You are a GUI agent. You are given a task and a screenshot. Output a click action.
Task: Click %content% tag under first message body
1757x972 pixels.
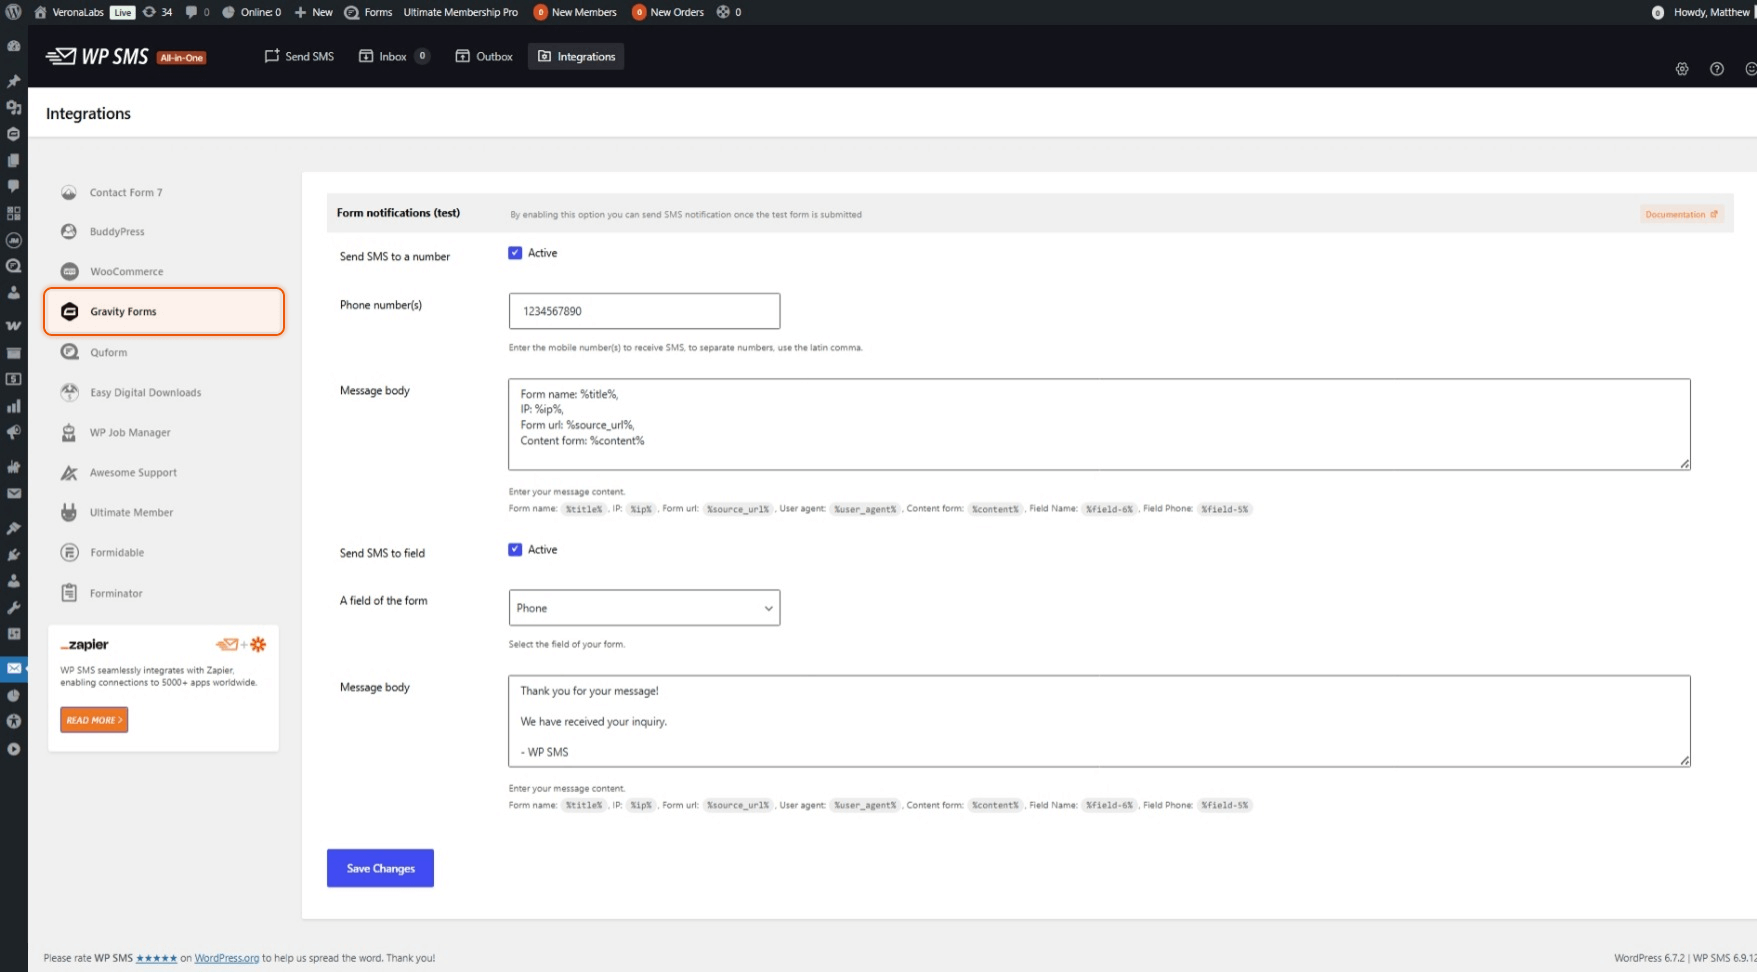pyautogui.click(x=995, y=509)
